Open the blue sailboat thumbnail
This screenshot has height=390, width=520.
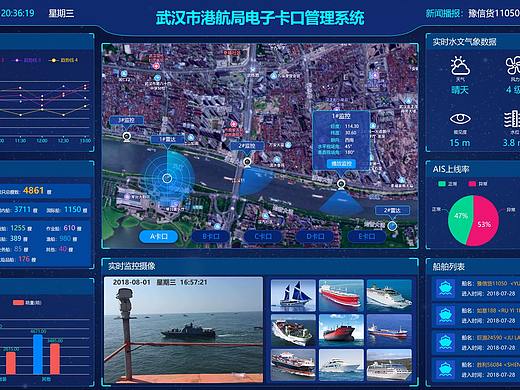pos(293,295)
